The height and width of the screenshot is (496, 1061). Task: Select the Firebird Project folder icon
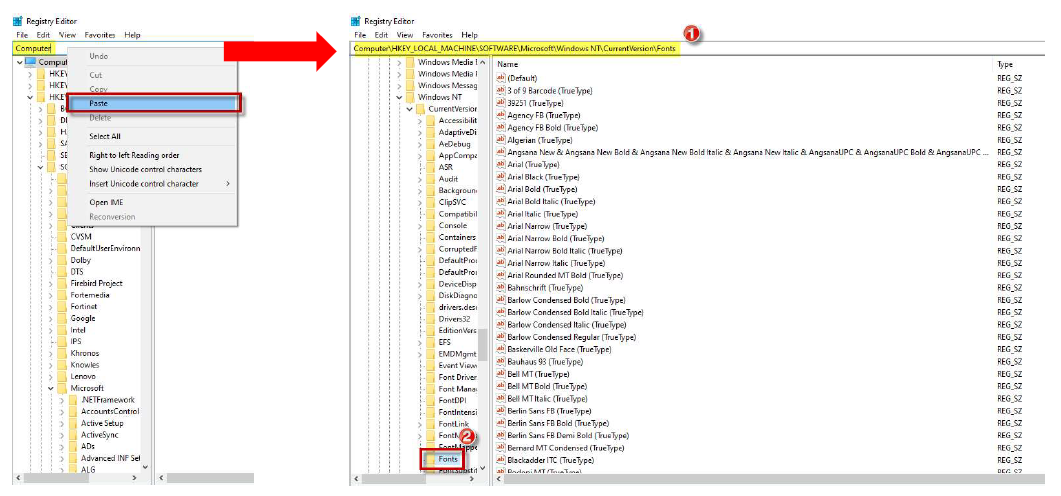pyautogui.click(x=61, y=283)
